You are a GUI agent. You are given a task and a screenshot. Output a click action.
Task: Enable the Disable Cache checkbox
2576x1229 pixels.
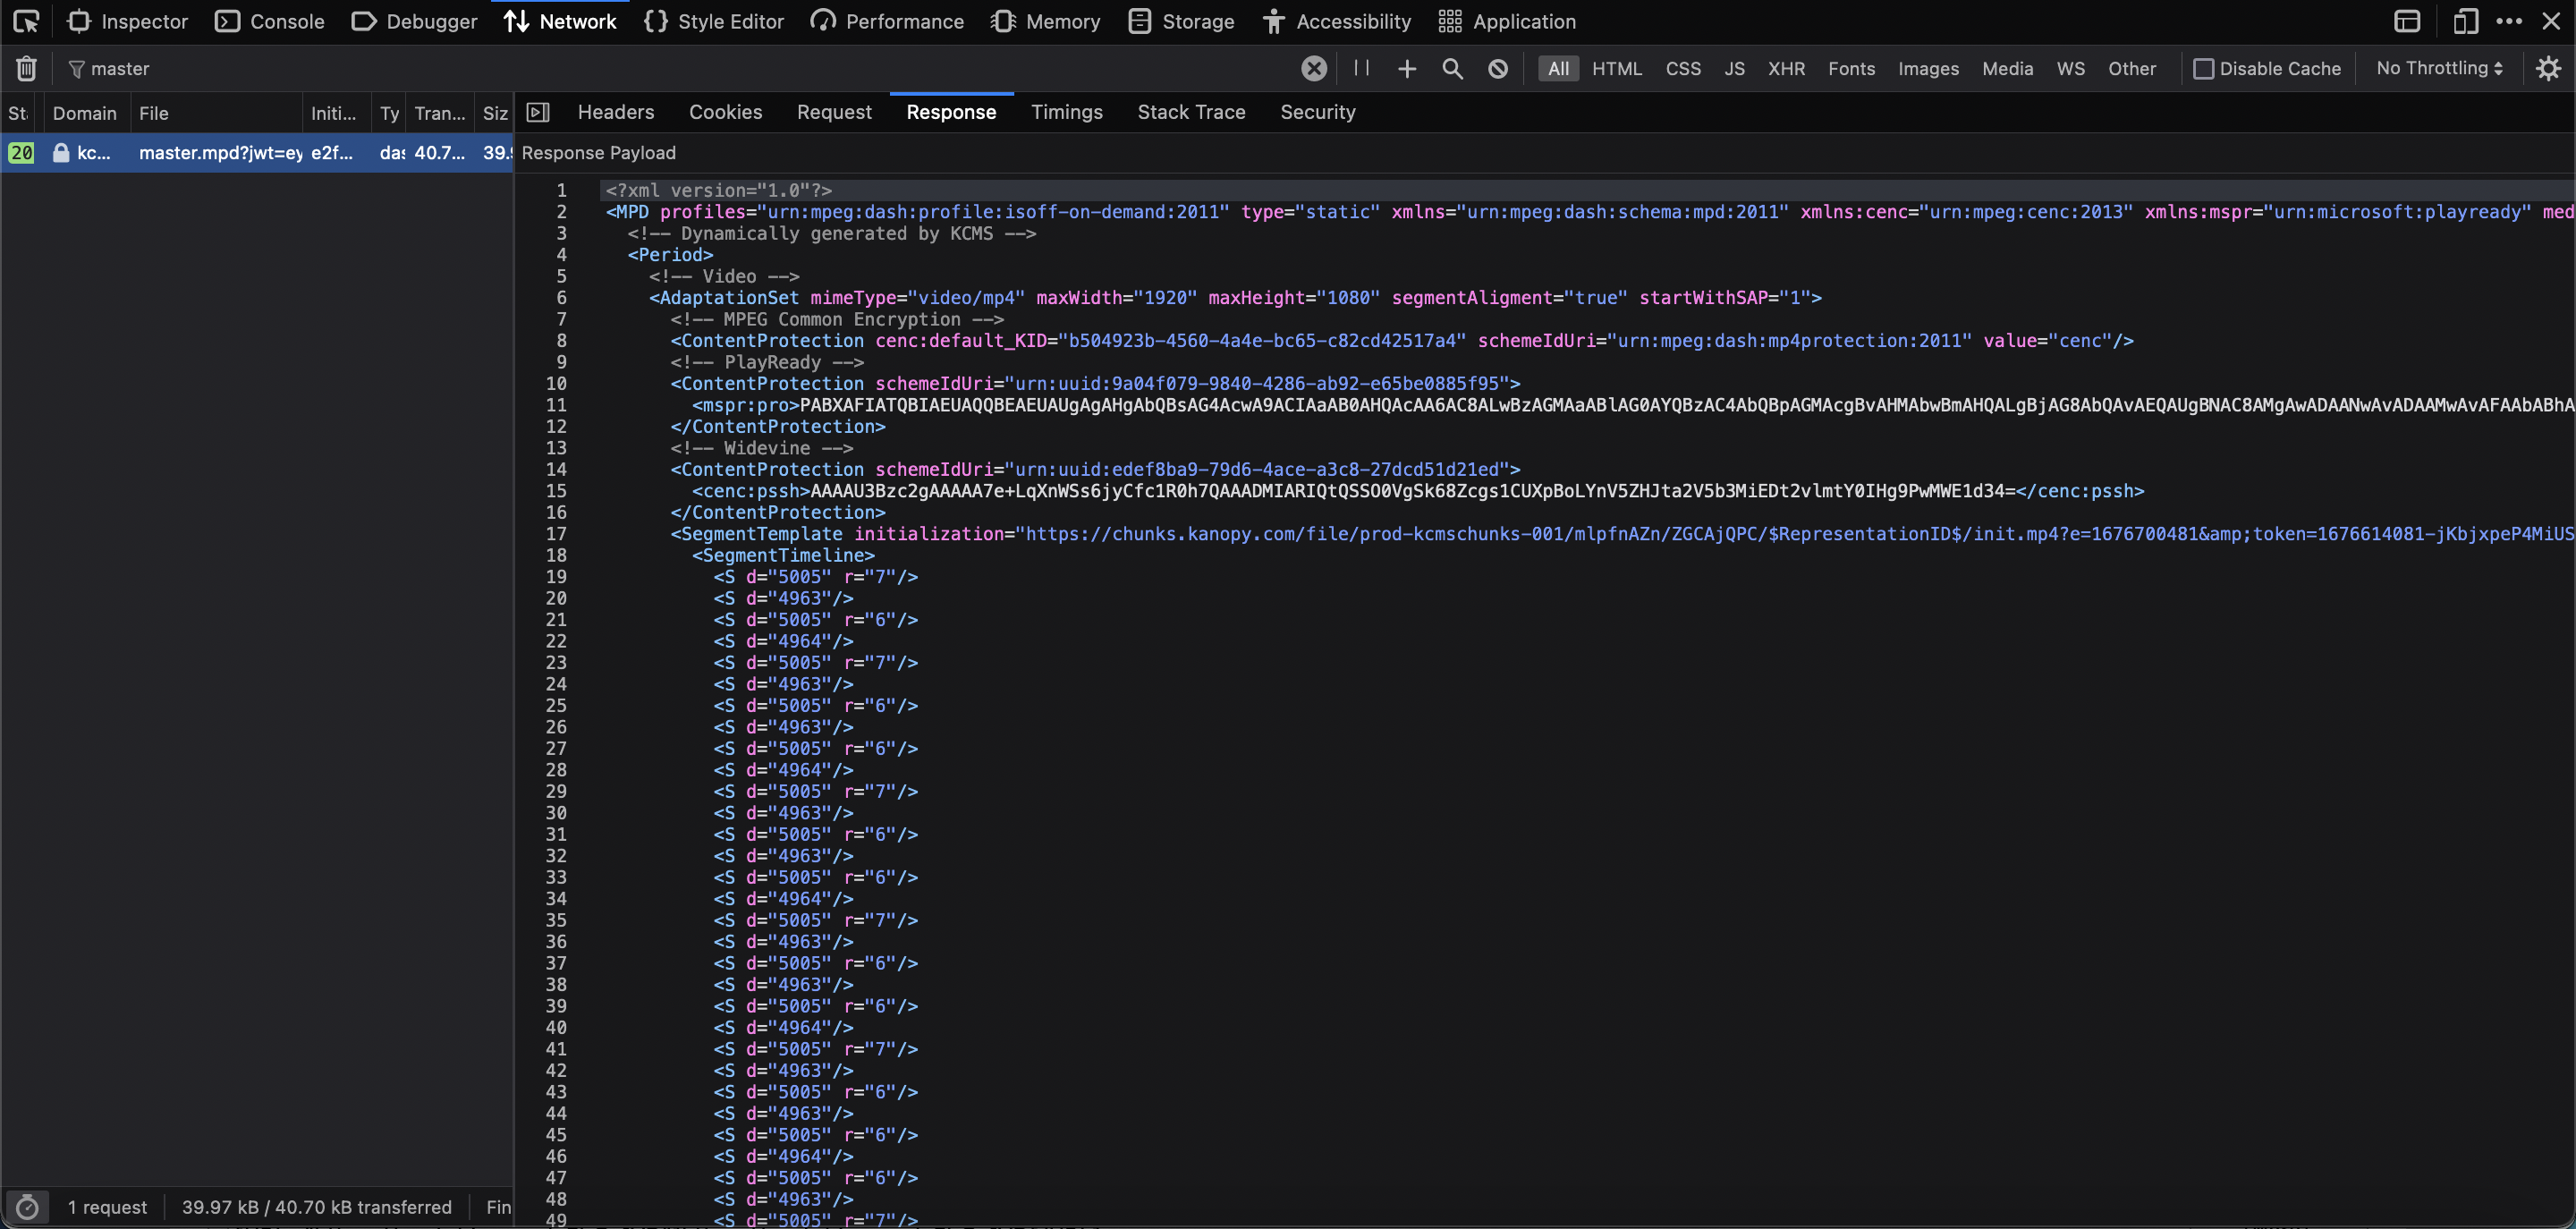click(x=2203, y=68)
